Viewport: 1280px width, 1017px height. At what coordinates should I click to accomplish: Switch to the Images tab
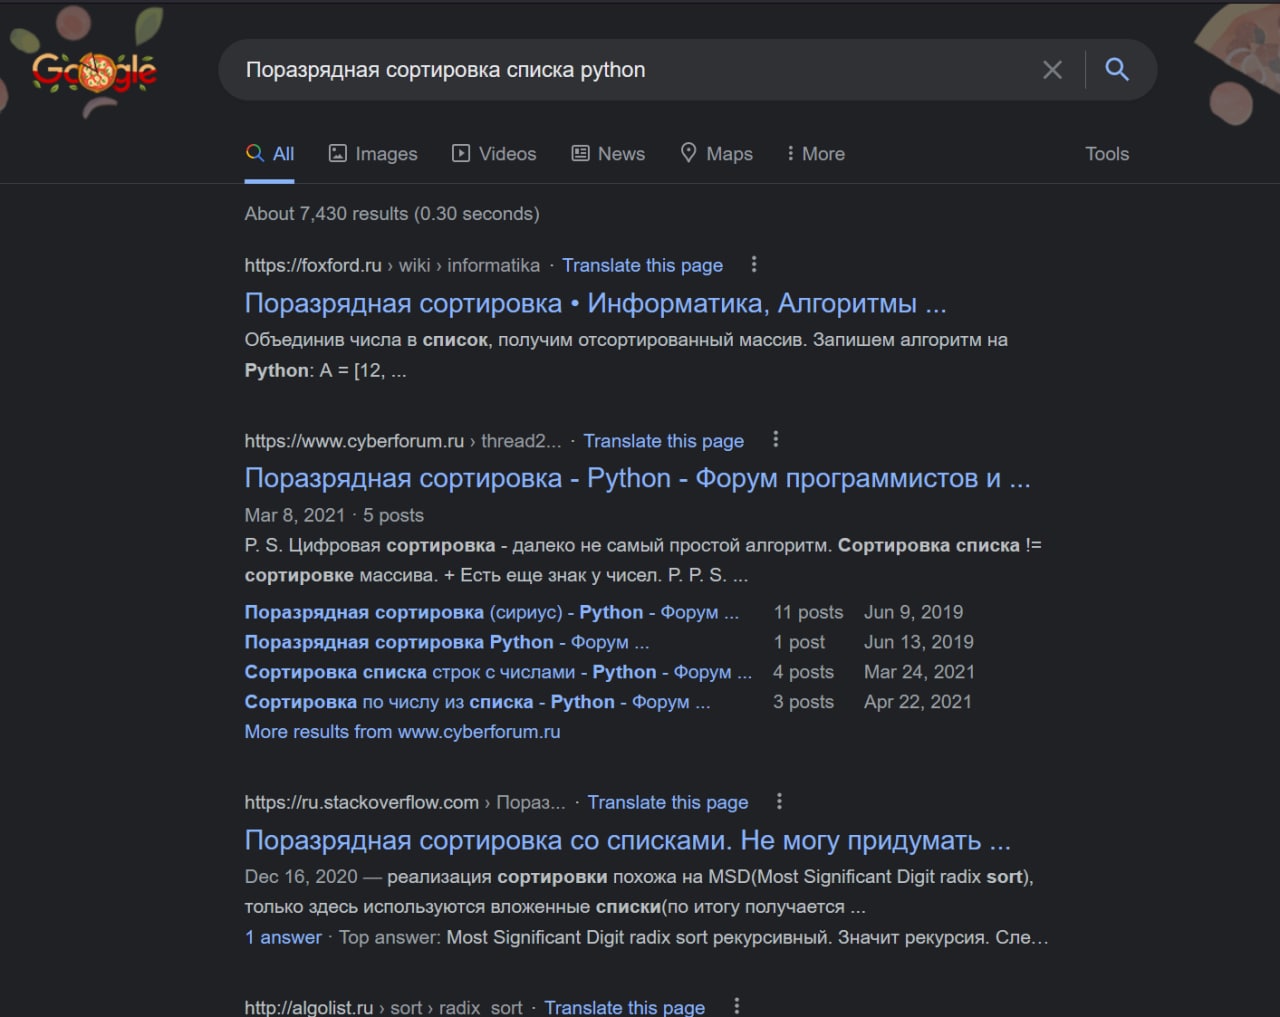[x=373, y=154]
